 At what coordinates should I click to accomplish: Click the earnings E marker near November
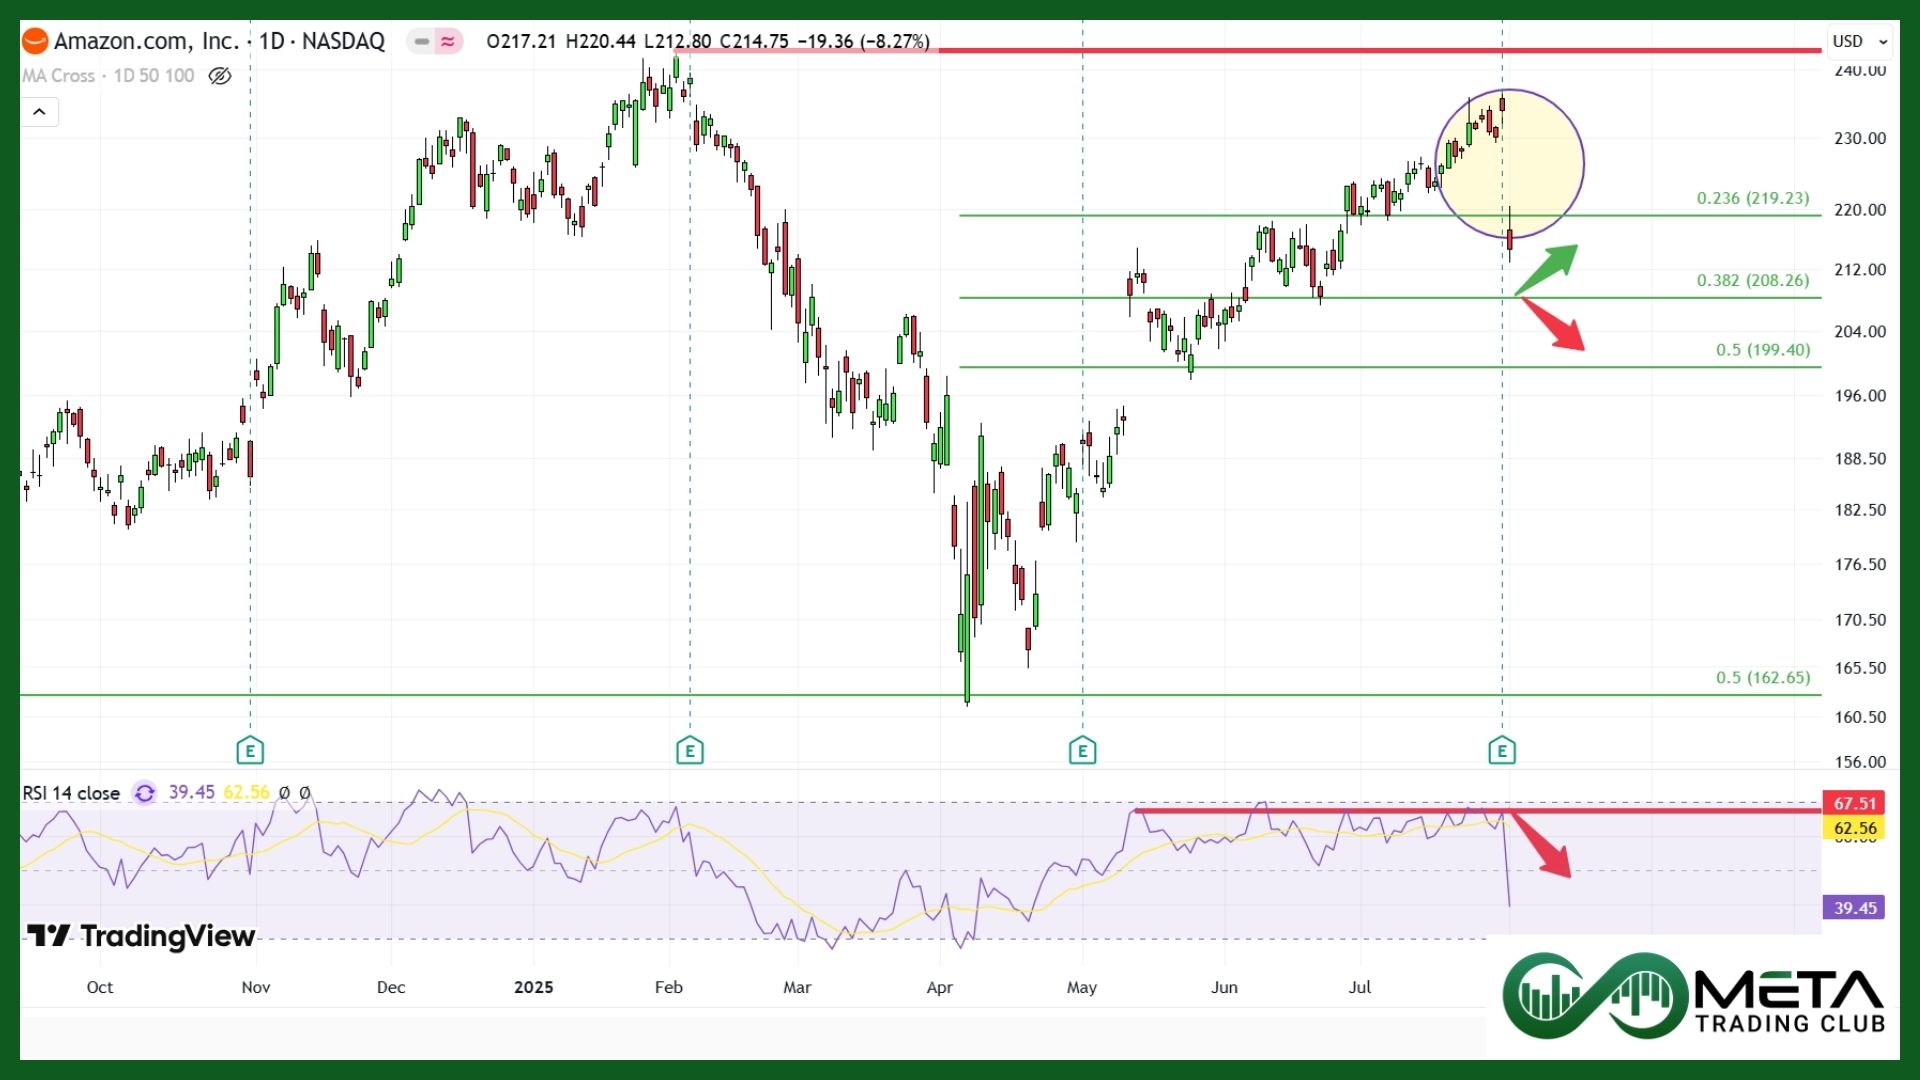(x=250, y=750)
